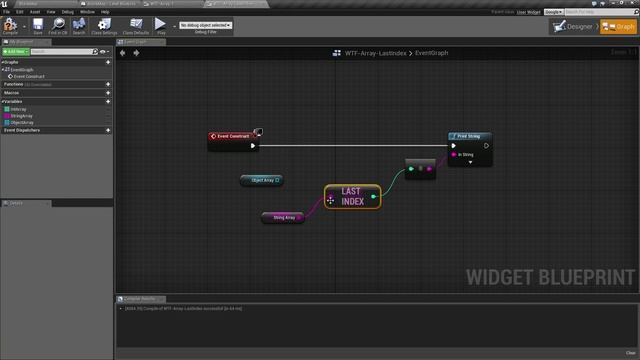The height and width of the screenshot is (360, 640).
Task: Switch to Graph mode
Action: (x=618, y=27)
